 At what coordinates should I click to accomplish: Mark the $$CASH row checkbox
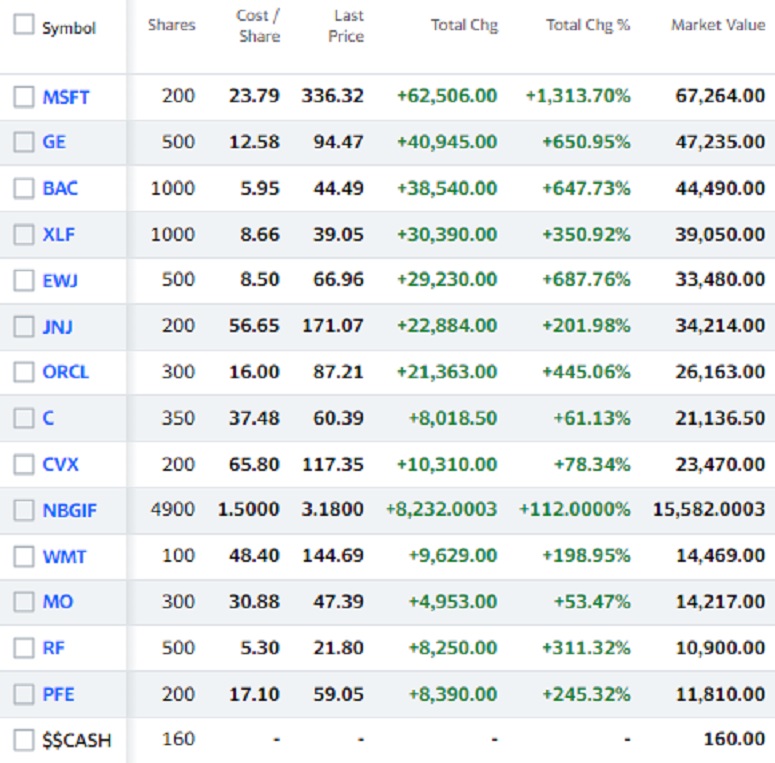(x=24, y=740)
